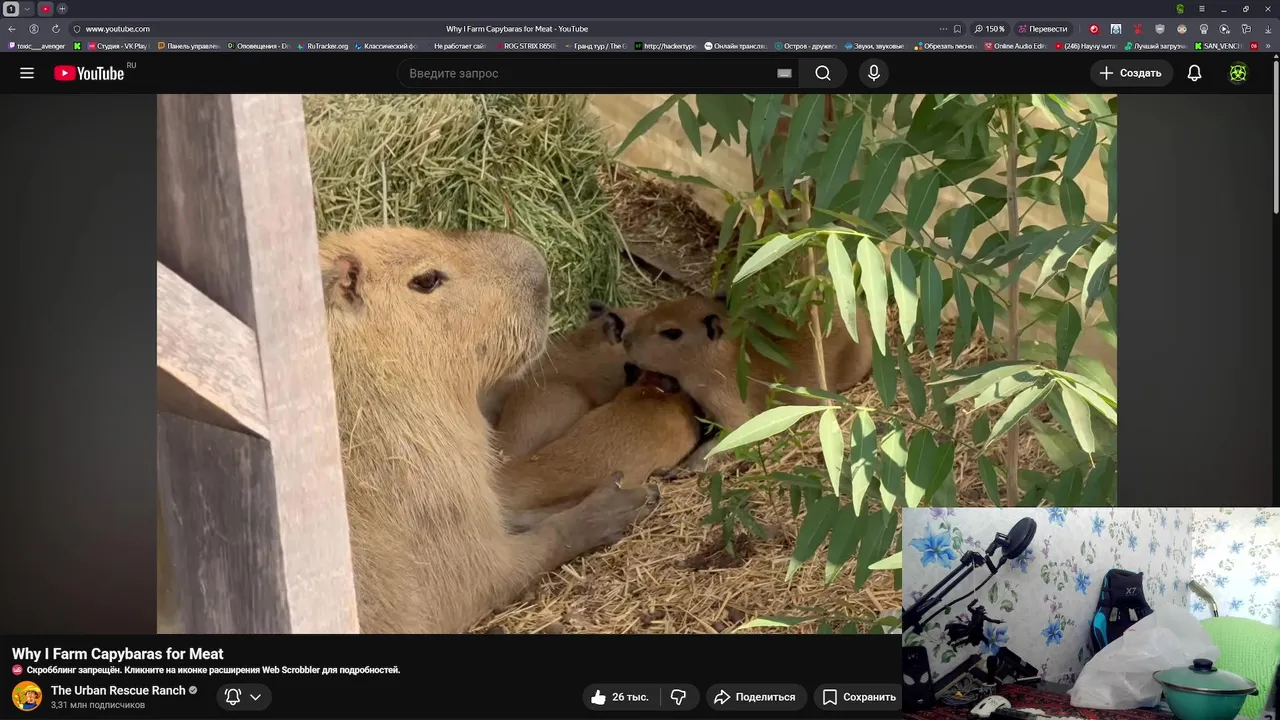Open the Звуки, звуковые bookmark

click(x=875, y=46)
